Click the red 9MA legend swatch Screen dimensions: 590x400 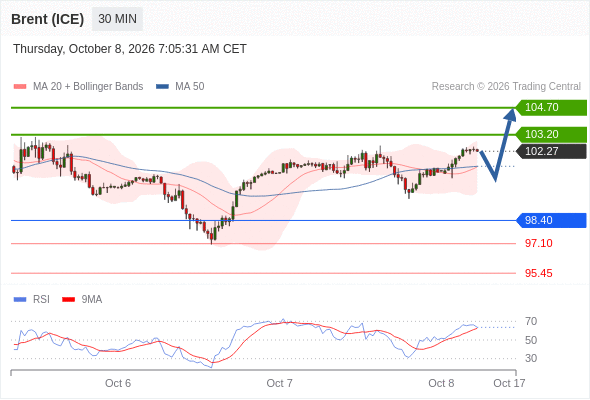(x=68, y=300)
